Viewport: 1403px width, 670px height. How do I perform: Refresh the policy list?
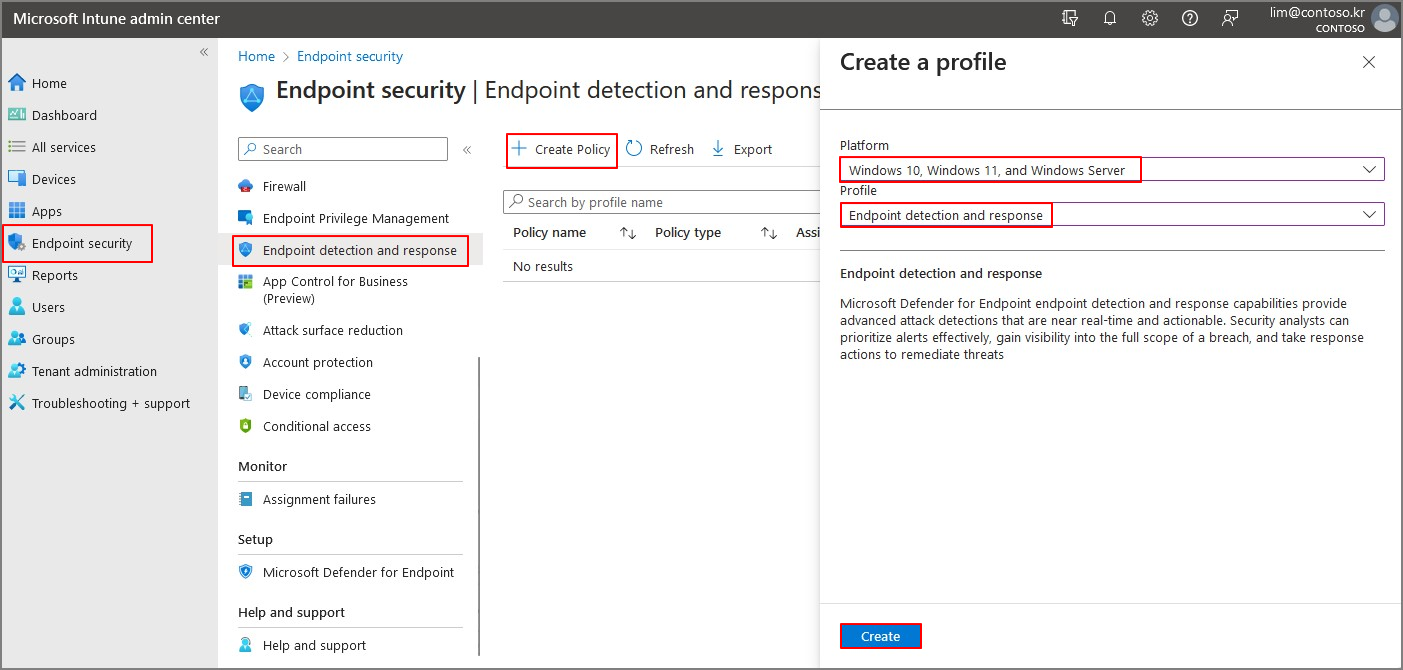660,150
